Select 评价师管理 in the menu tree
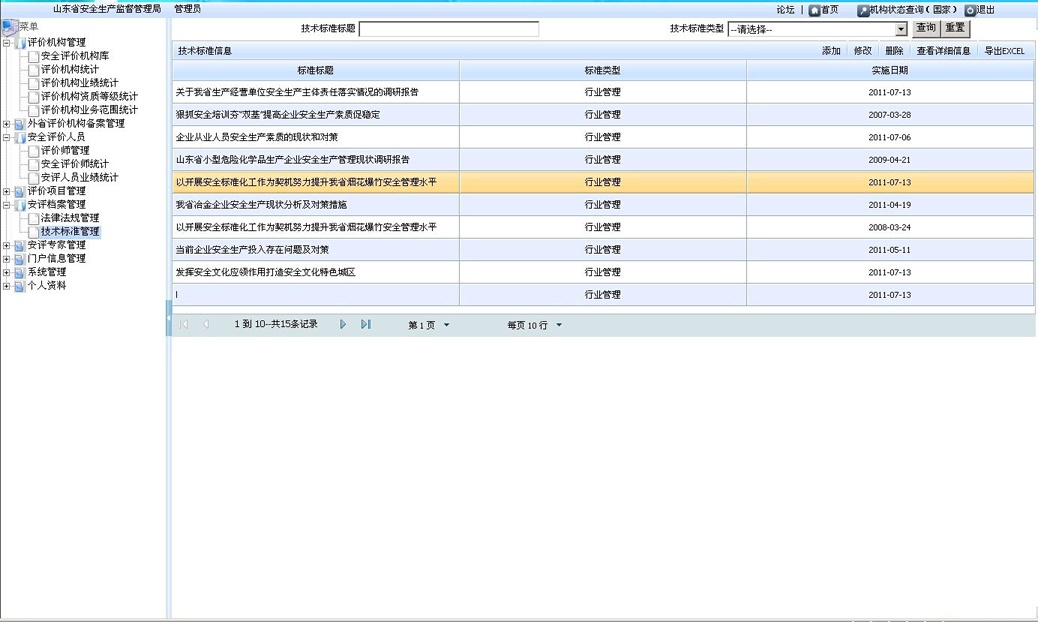The height and width of the screenshot is (622, 1038). (x=65, y=151)
